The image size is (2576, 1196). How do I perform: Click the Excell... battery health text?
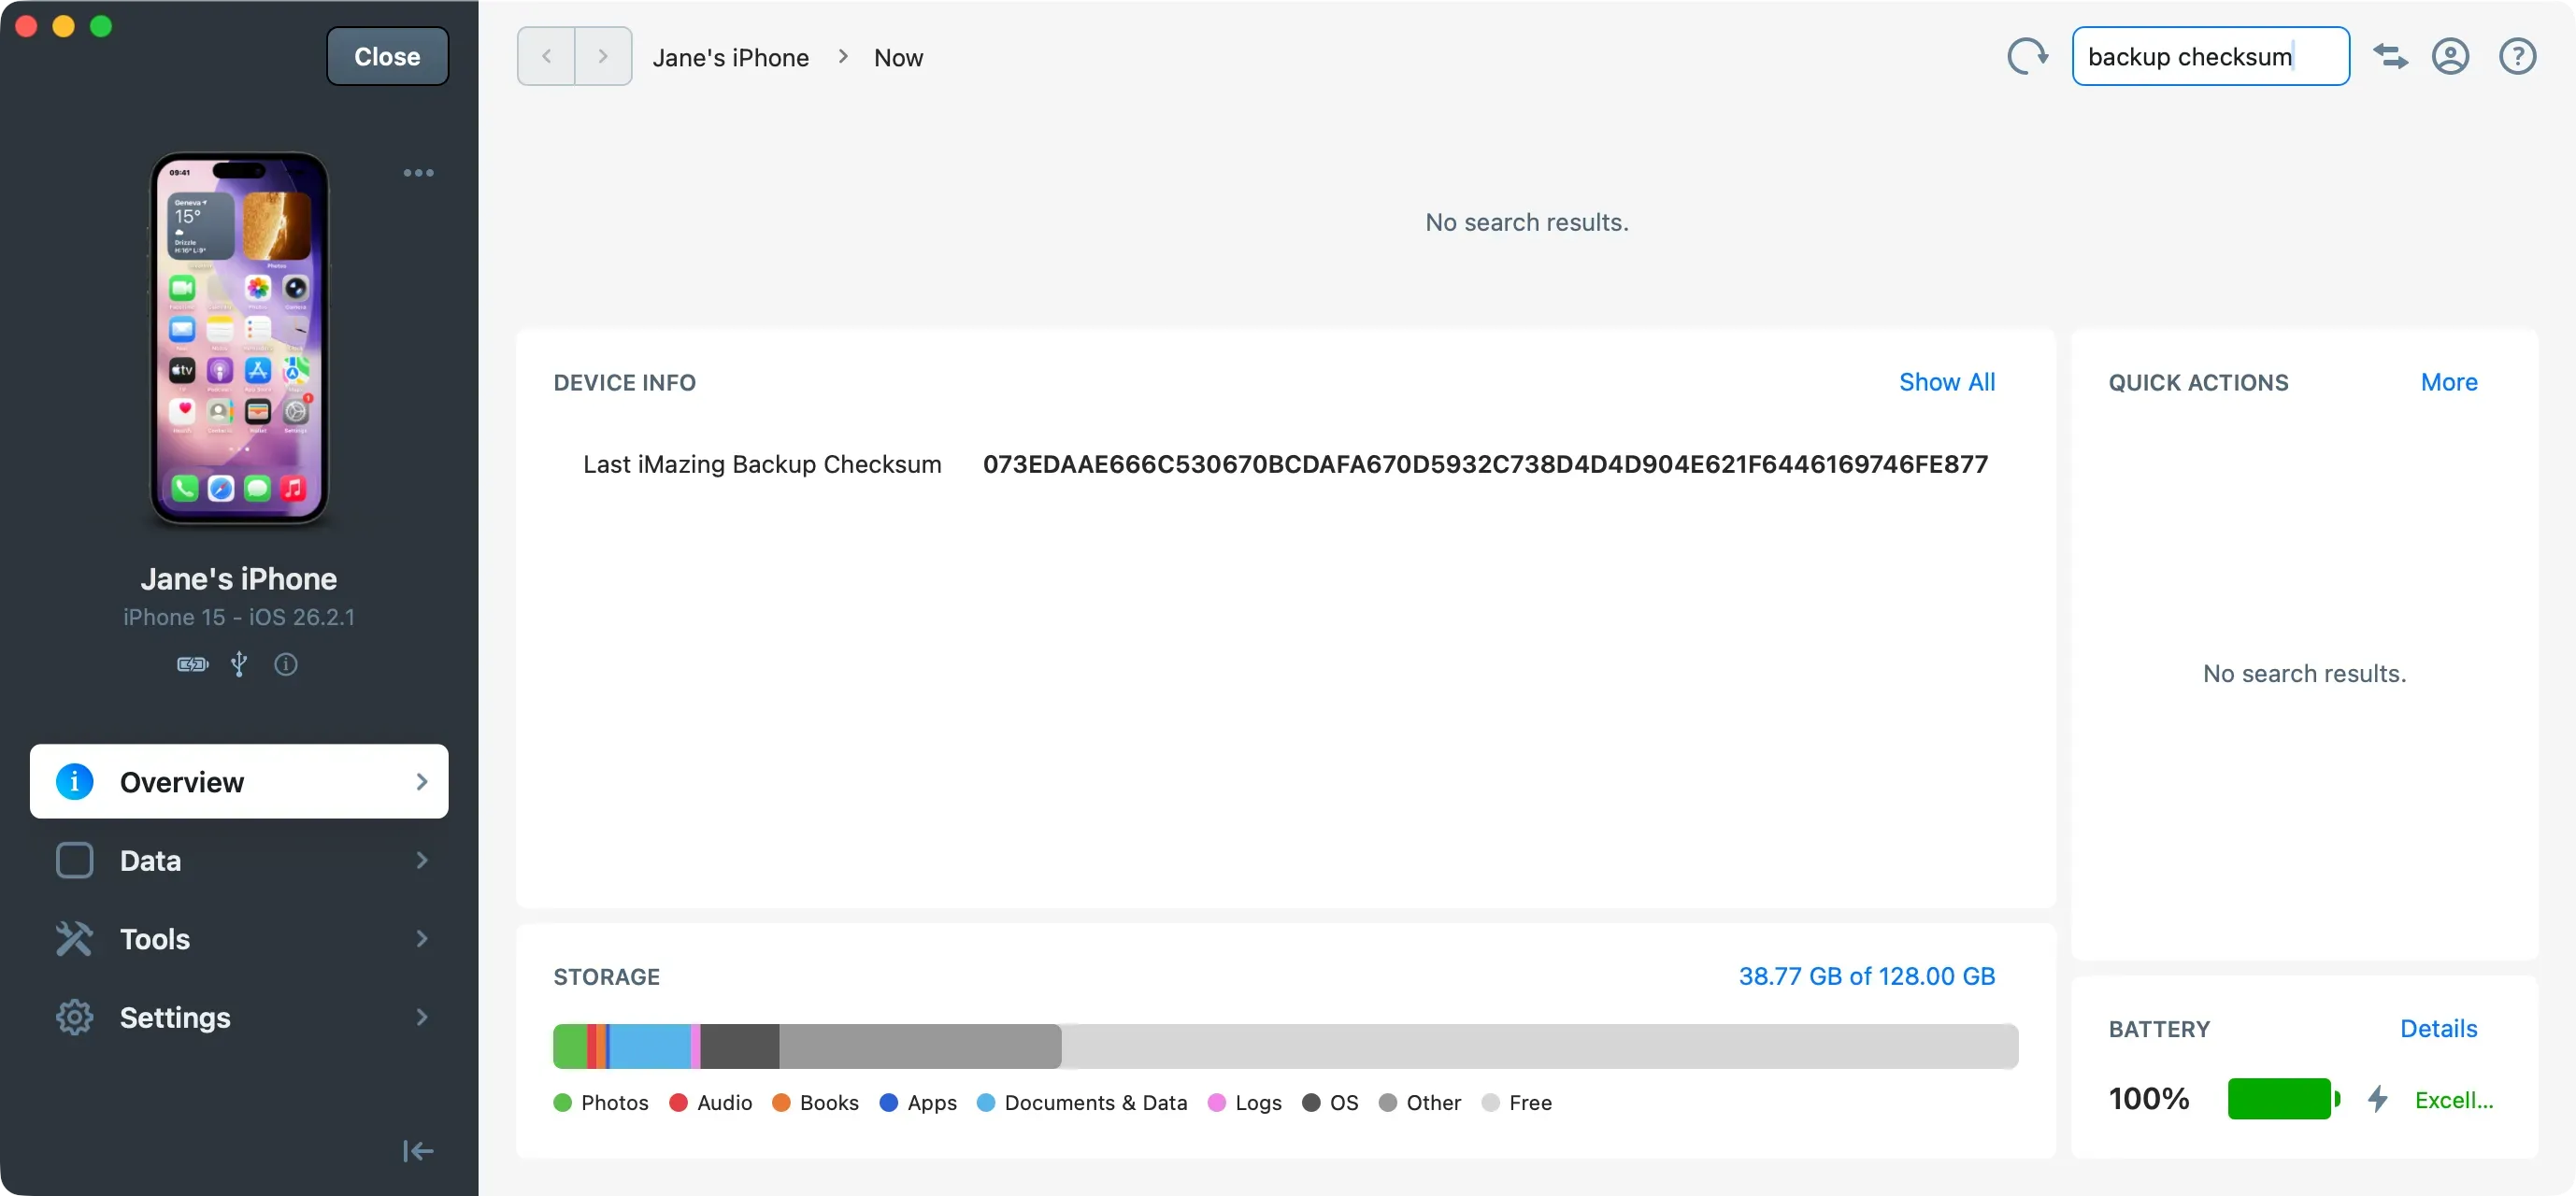[2454, 1100]
